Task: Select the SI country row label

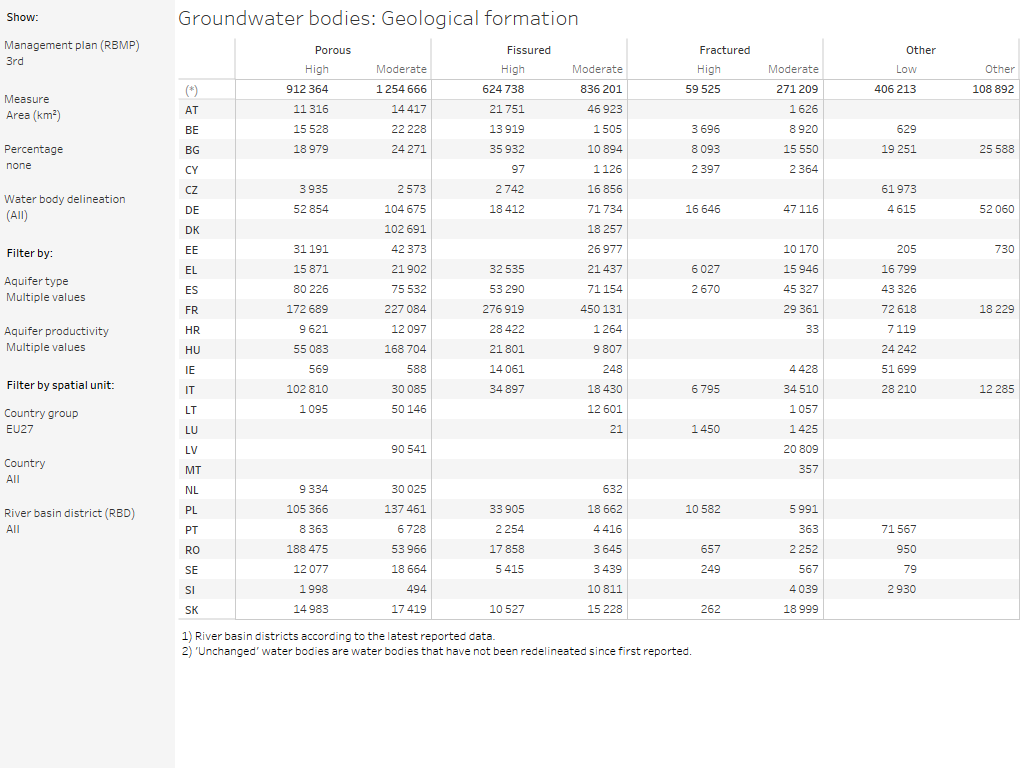Action: (x=189, y=590)
